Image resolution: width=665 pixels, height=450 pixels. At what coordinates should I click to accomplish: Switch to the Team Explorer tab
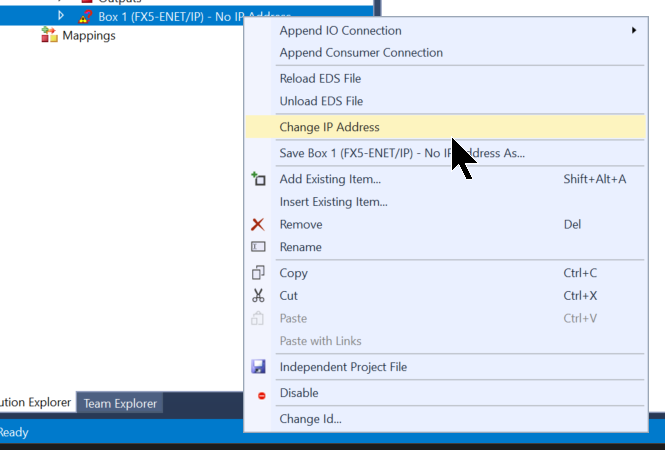coord(120,404)
